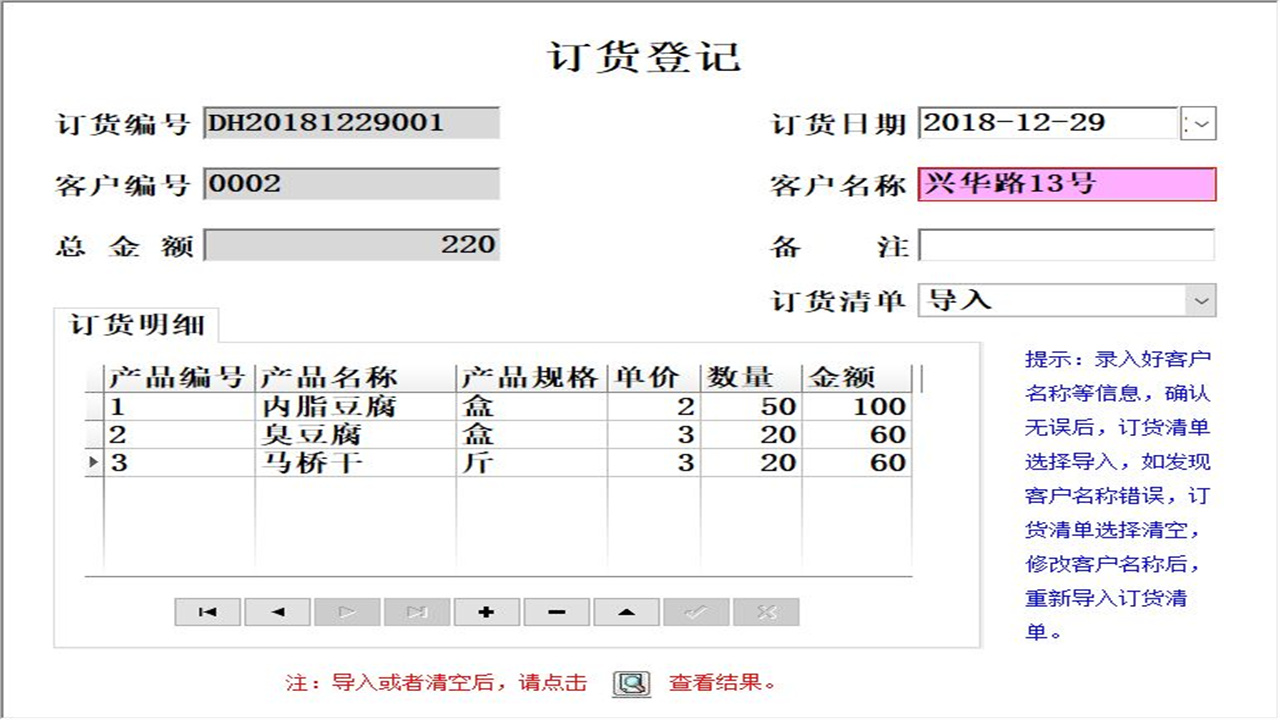Delete current row using the minus icon
Screen dimensions: 1280x720
[557, 612]
